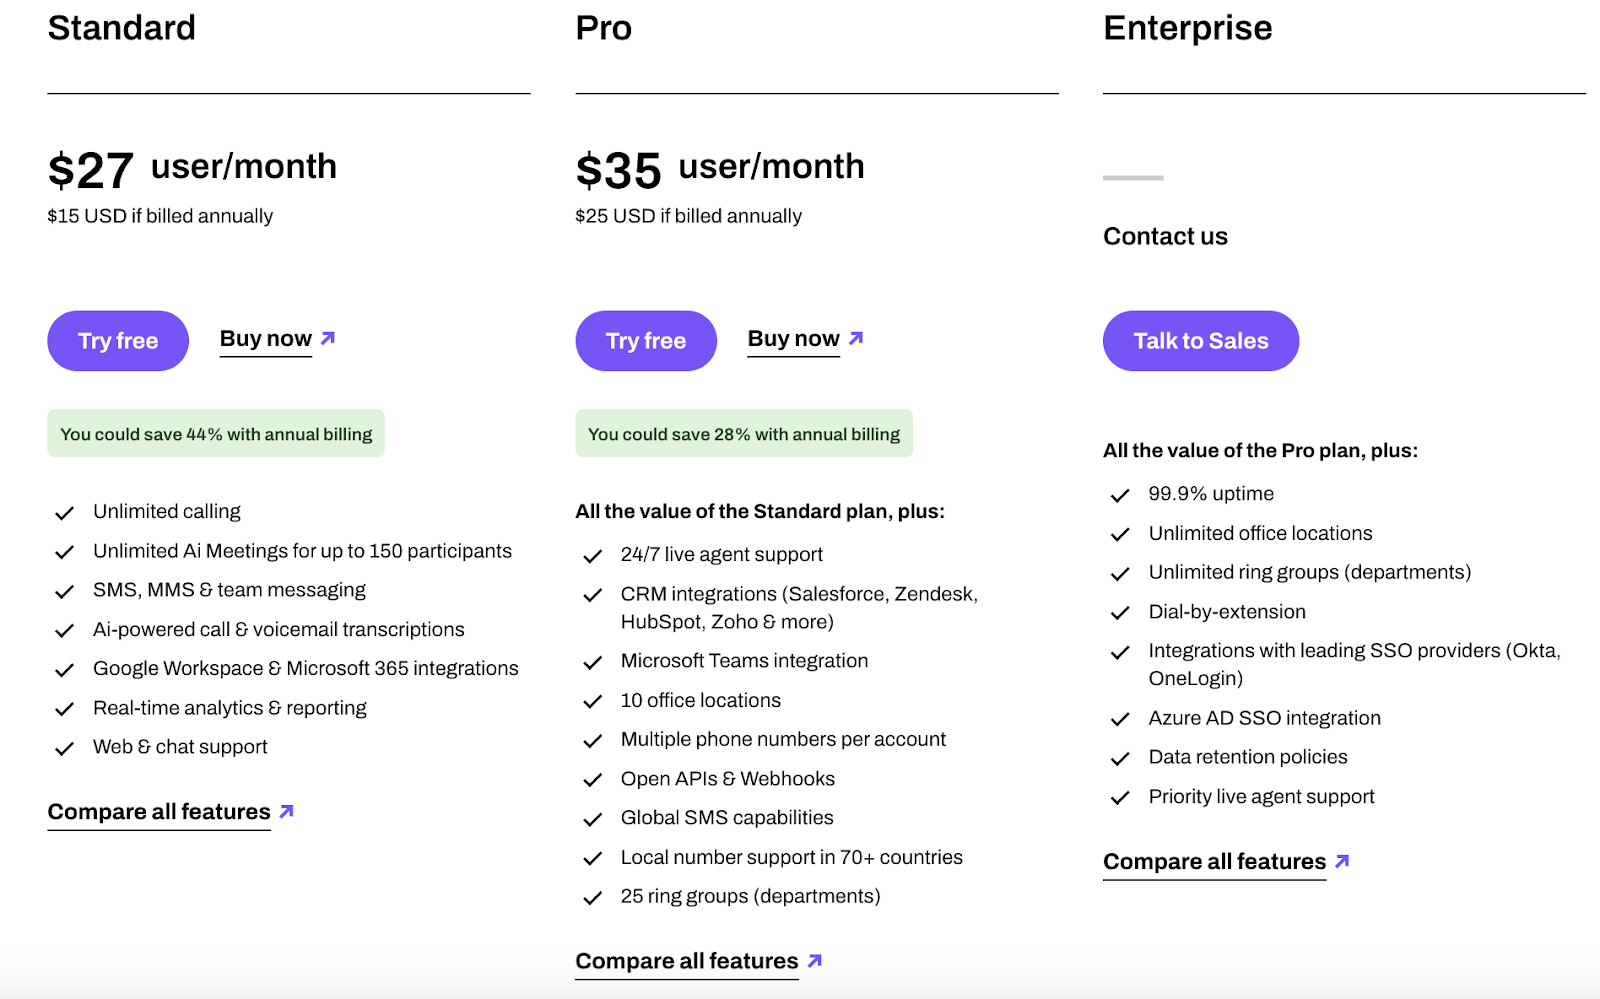
Task: Click arrow icon next to Enterprise Compare features
Action: pos(1342,861)
